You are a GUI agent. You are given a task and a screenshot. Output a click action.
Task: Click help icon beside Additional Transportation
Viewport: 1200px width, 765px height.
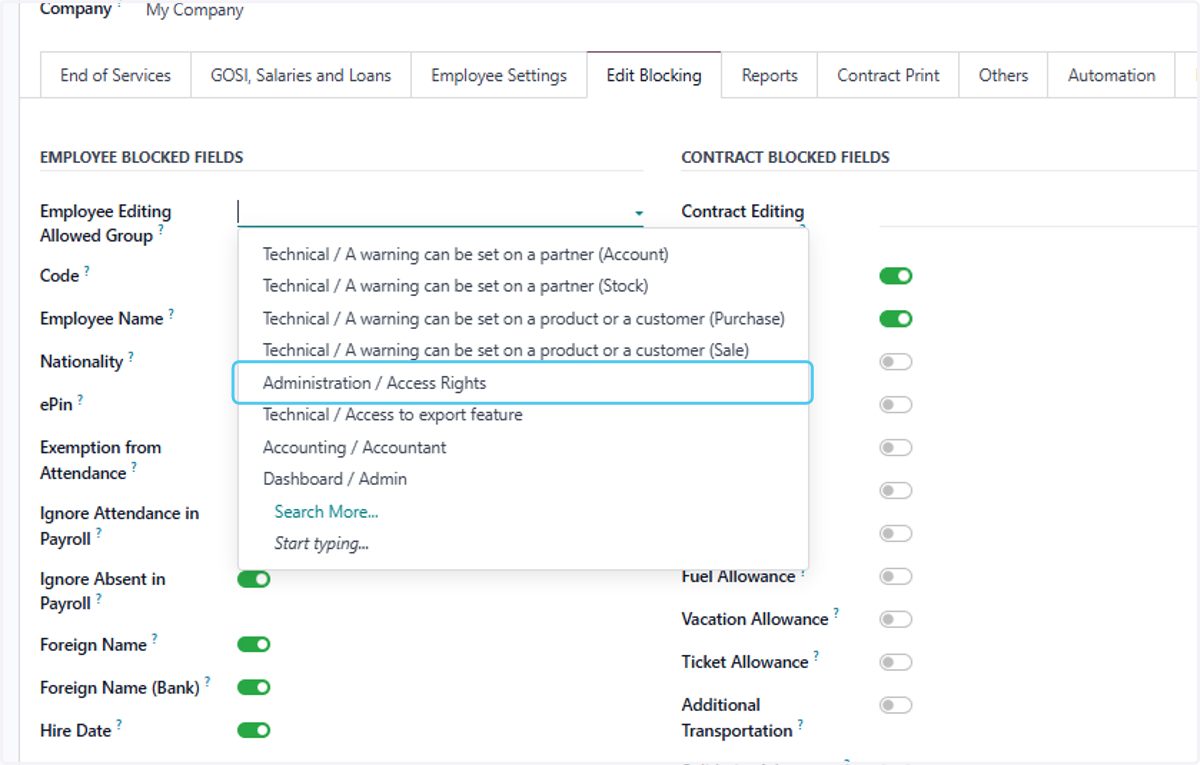(801, 725)
